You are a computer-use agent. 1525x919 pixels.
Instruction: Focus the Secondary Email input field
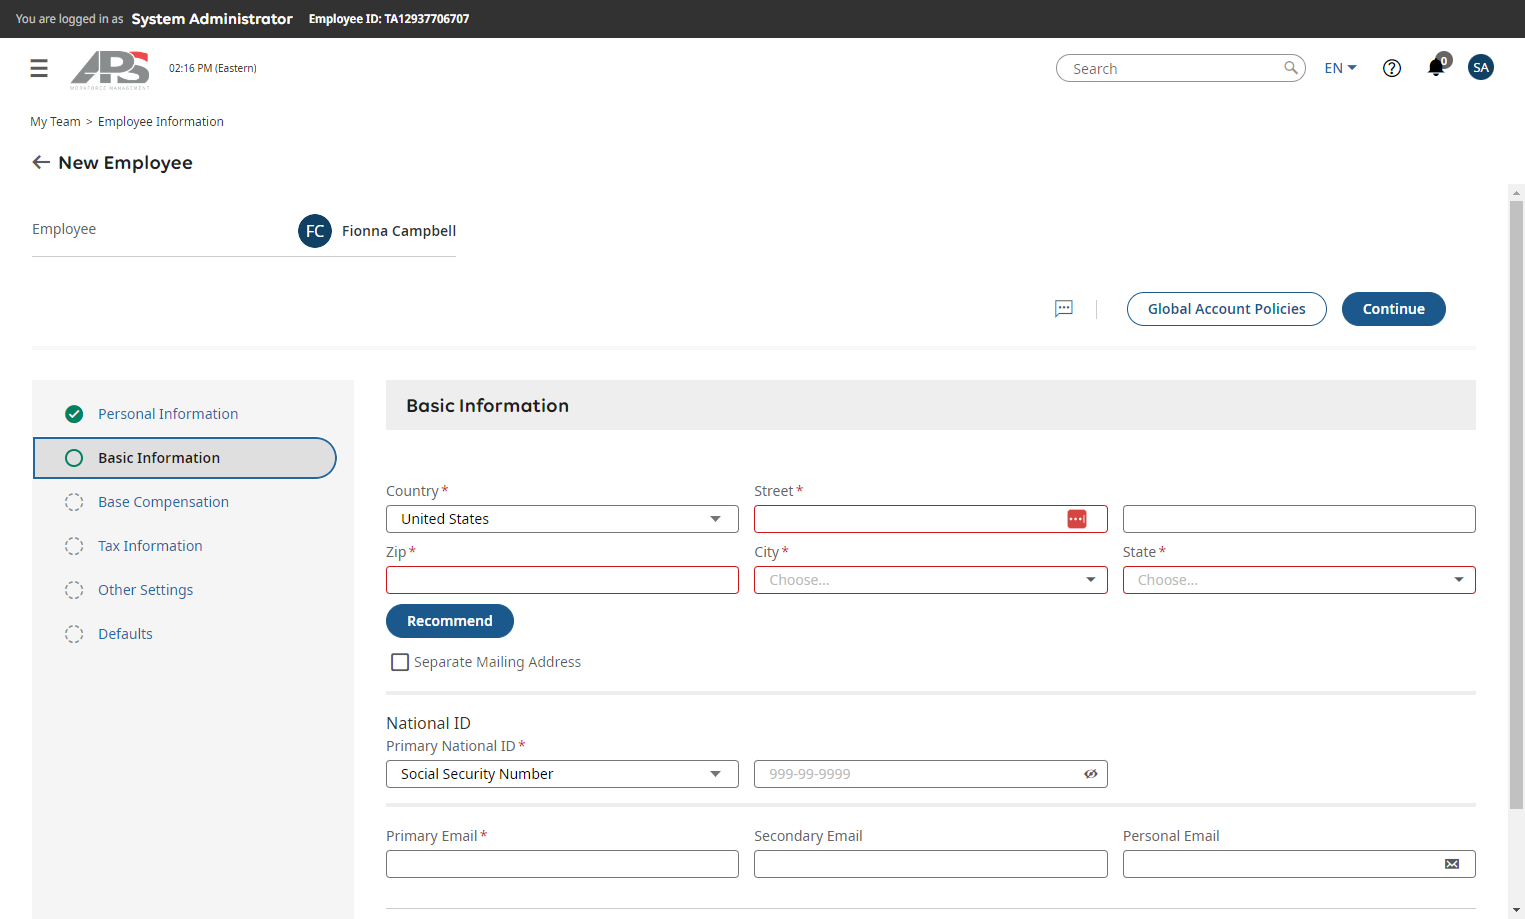(930, 864)
